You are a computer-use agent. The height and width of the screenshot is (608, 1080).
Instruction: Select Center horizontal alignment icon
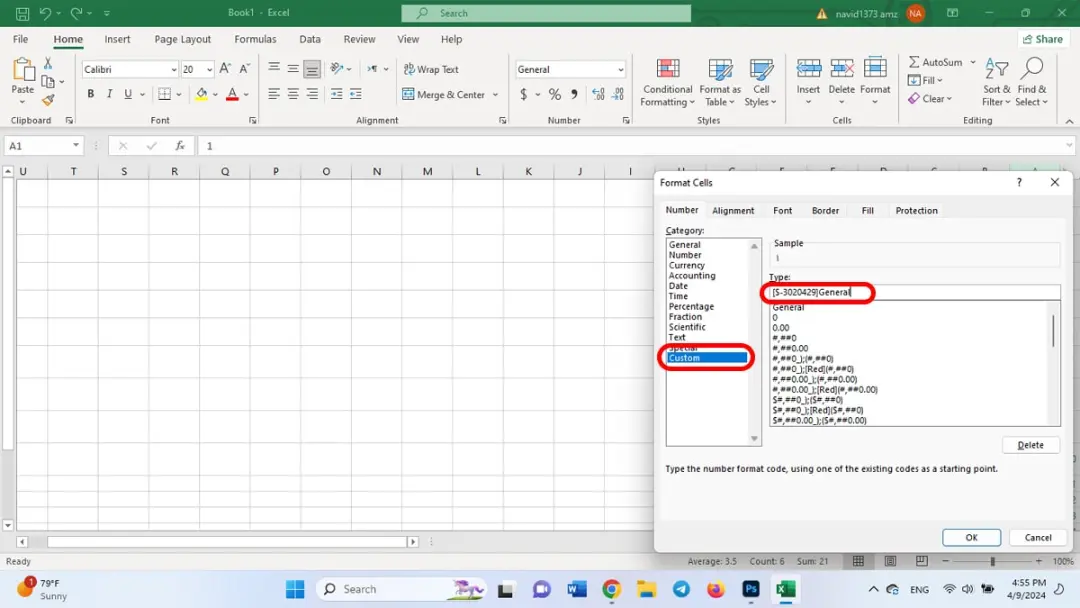(293, 94)
